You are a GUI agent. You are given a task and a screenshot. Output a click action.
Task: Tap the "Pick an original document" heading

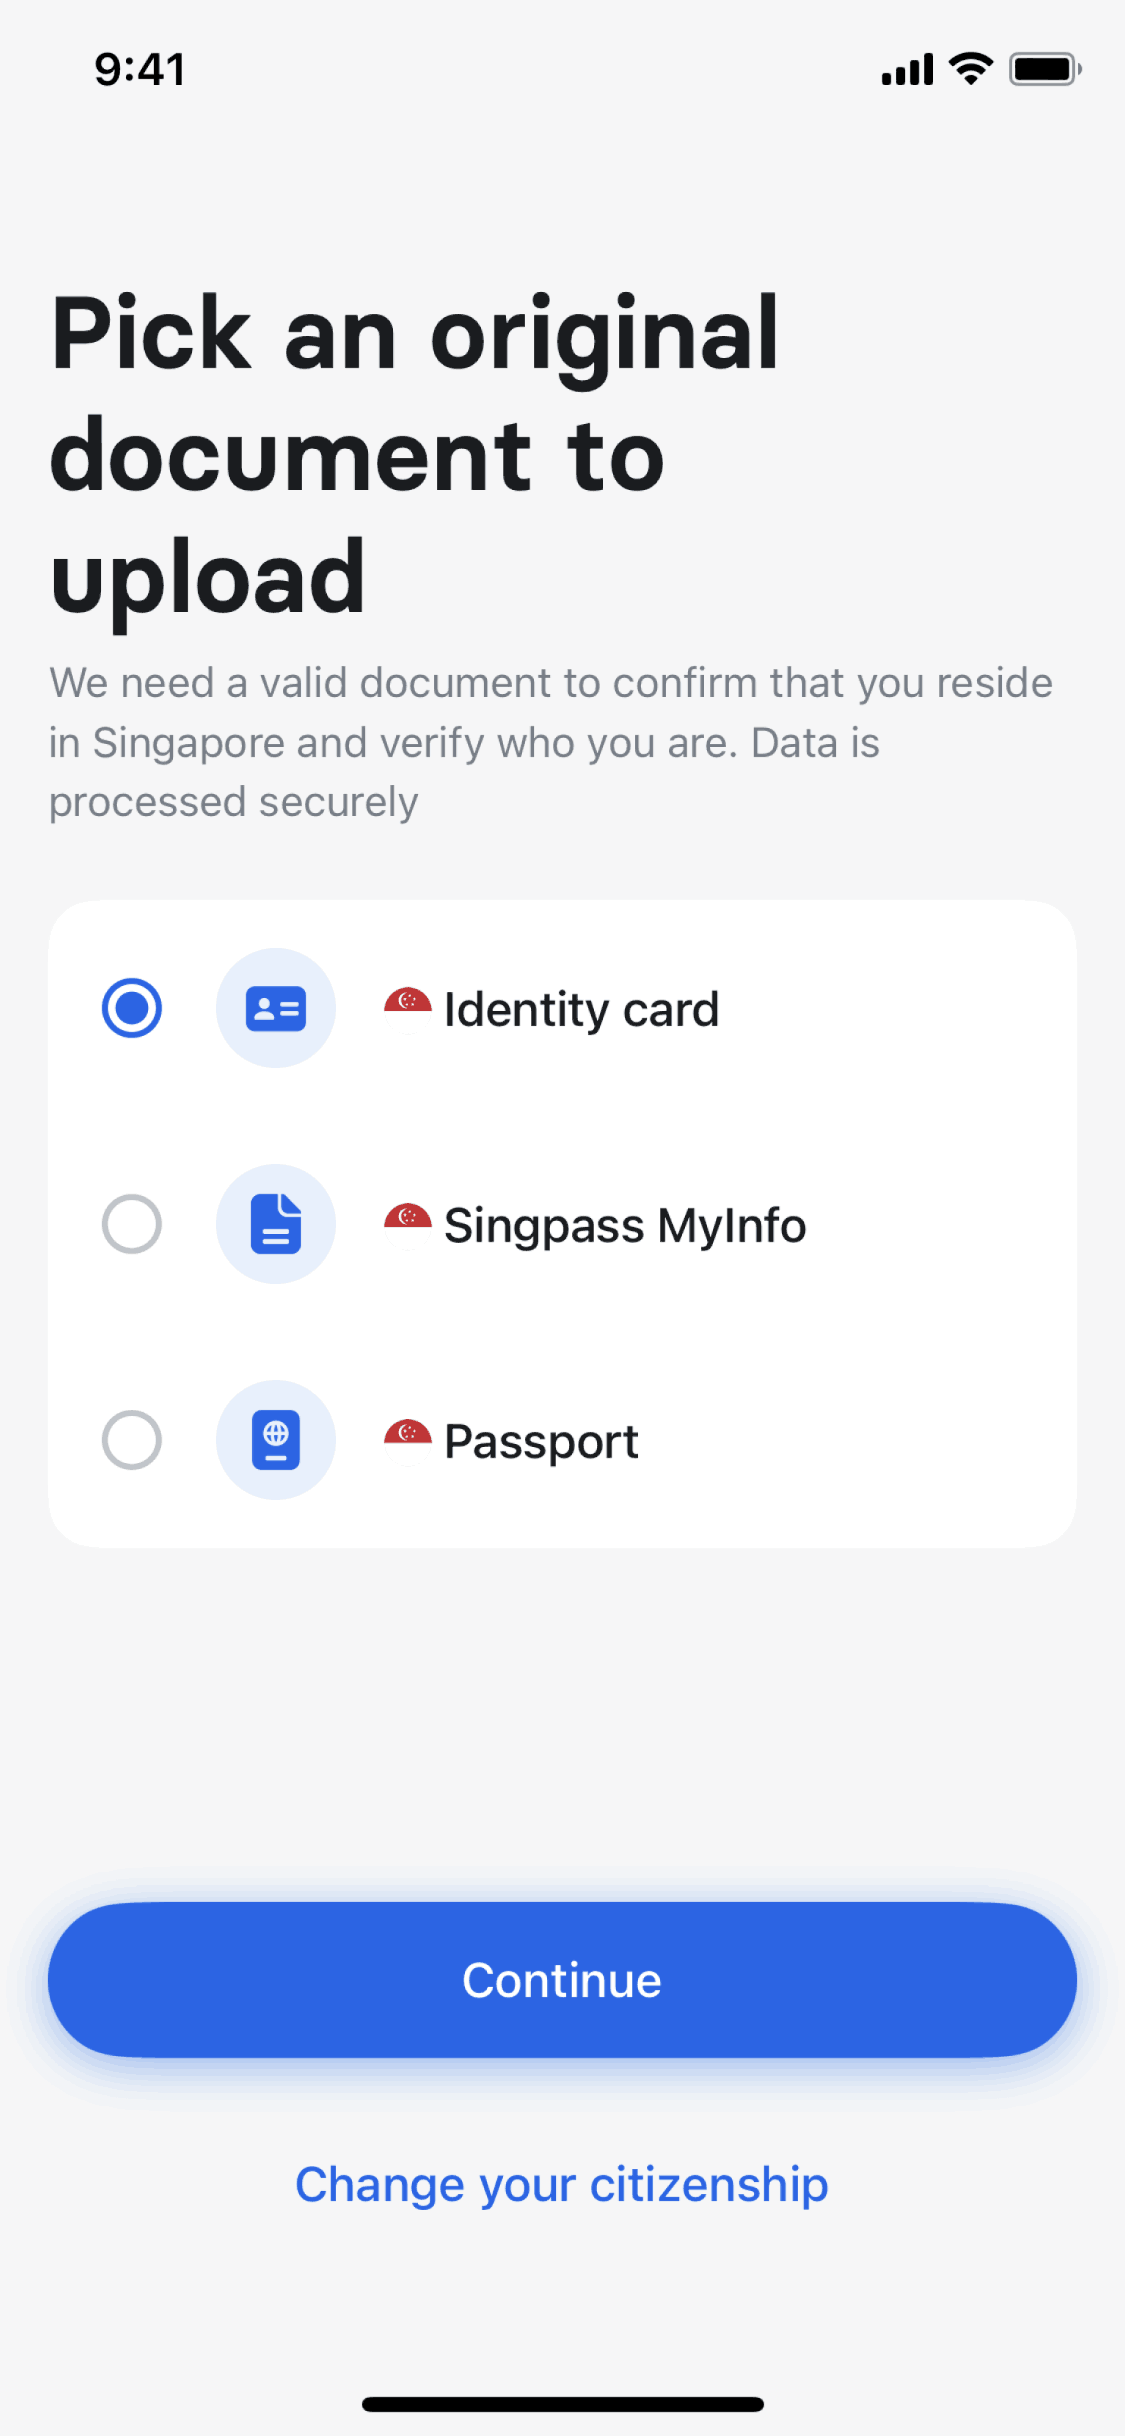click(x=415, y=455)
